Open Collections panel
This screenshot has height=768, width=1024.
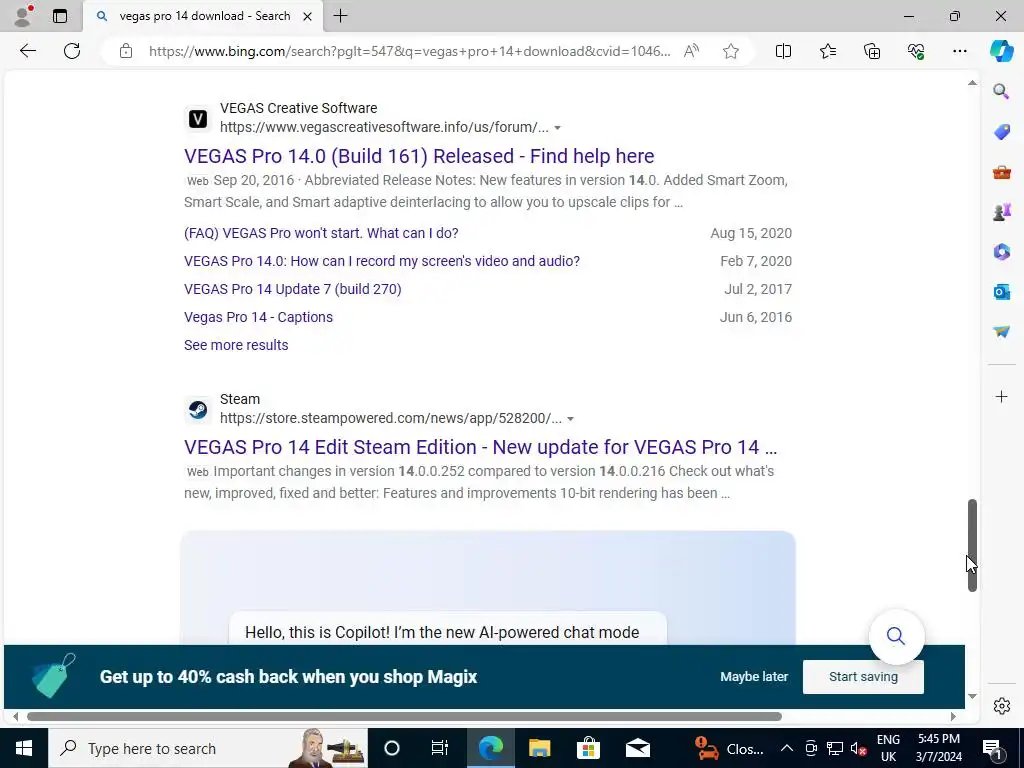pos(872,51)
